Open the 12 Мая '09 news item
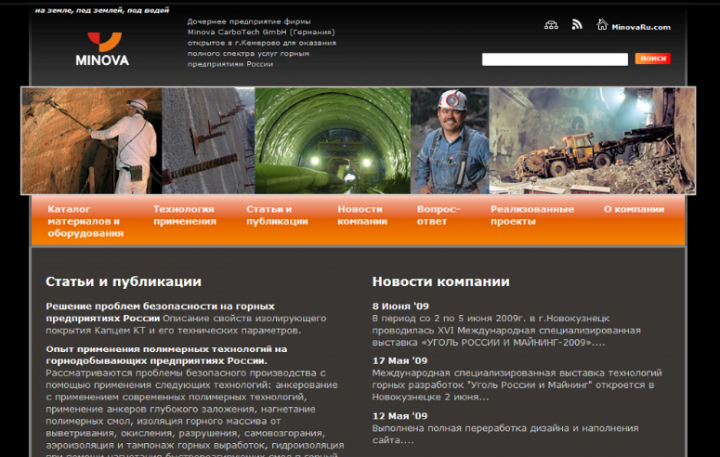 click(399, 416)
